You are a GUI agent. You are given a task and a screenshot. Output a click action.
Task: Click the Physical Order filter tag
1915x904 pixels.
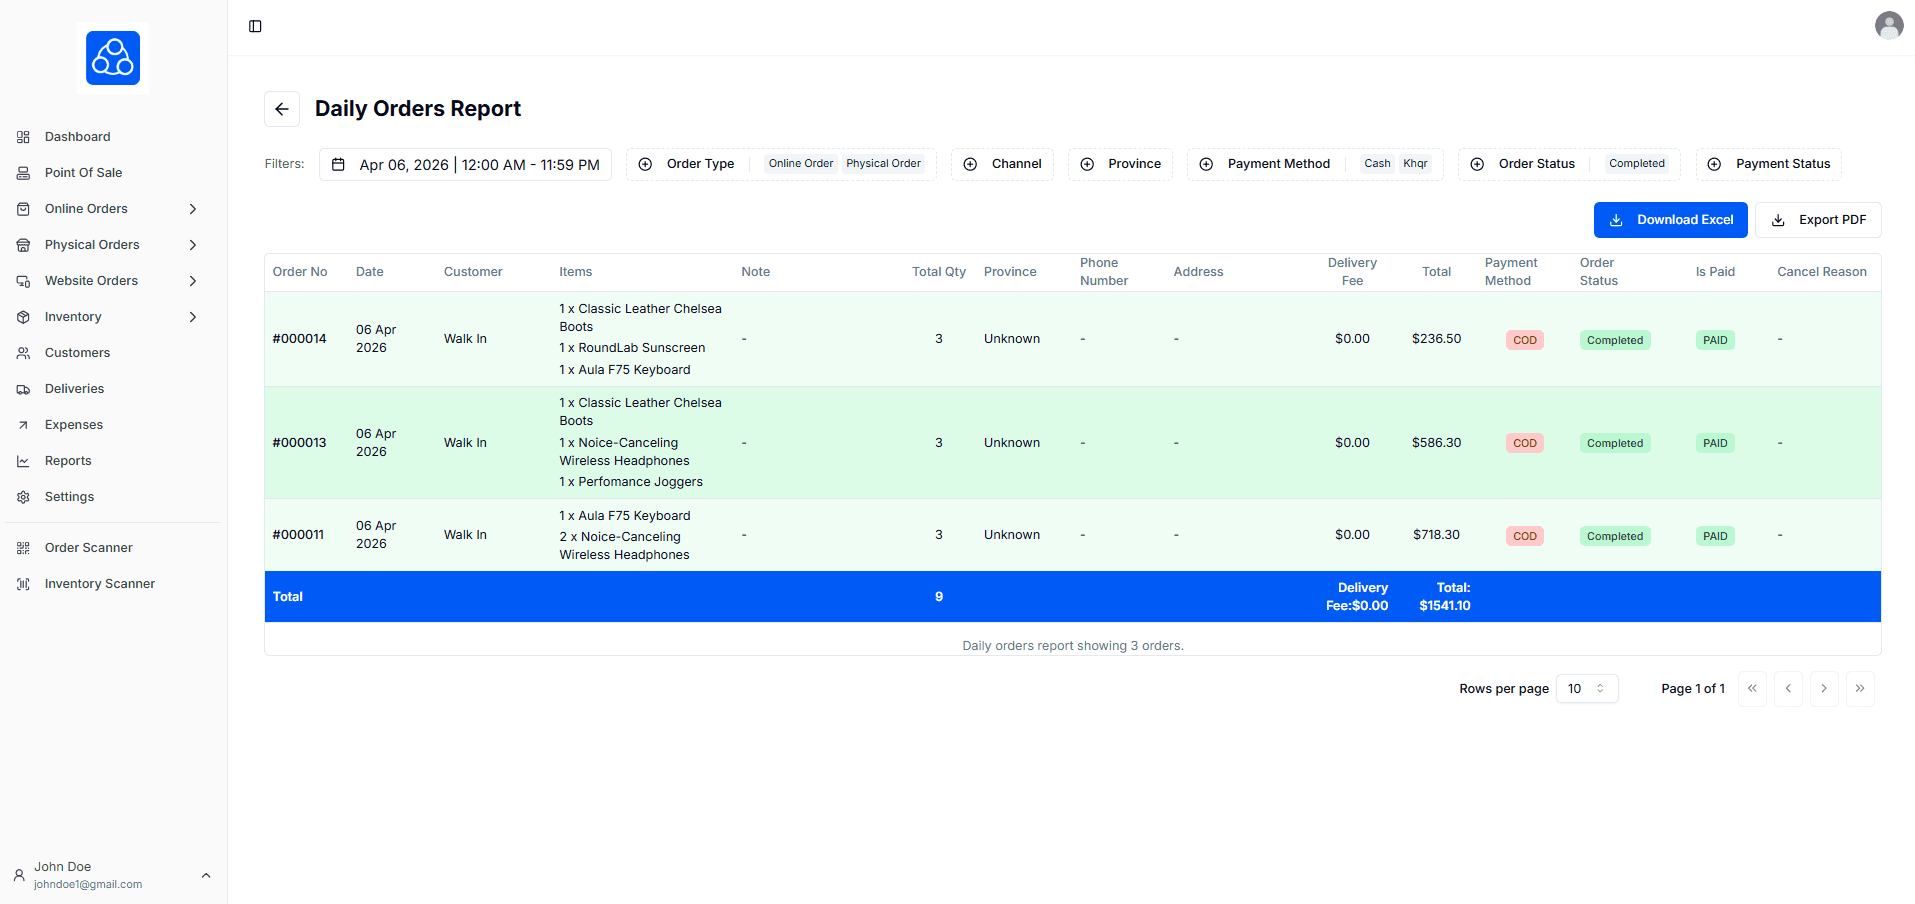(x=883, y=164)
